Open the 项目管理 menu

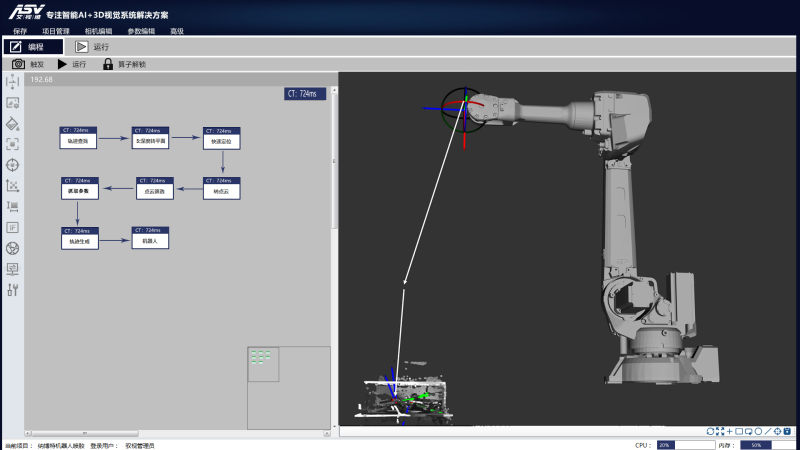click(57, 31)
